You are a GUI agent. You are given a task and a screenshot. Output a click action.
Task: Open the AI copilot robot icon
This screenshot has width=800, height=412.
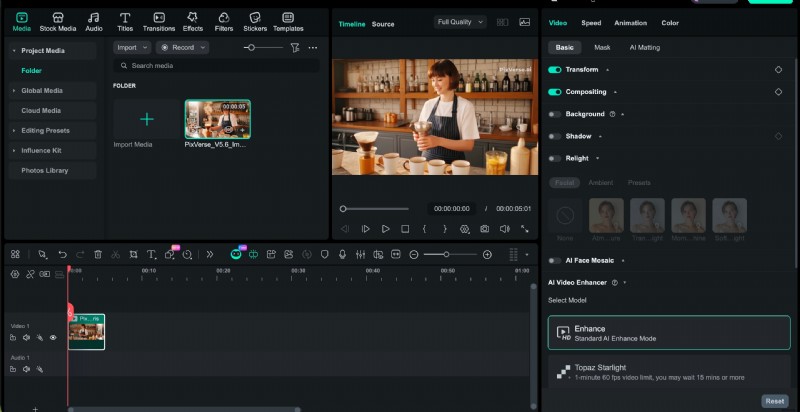236,254
